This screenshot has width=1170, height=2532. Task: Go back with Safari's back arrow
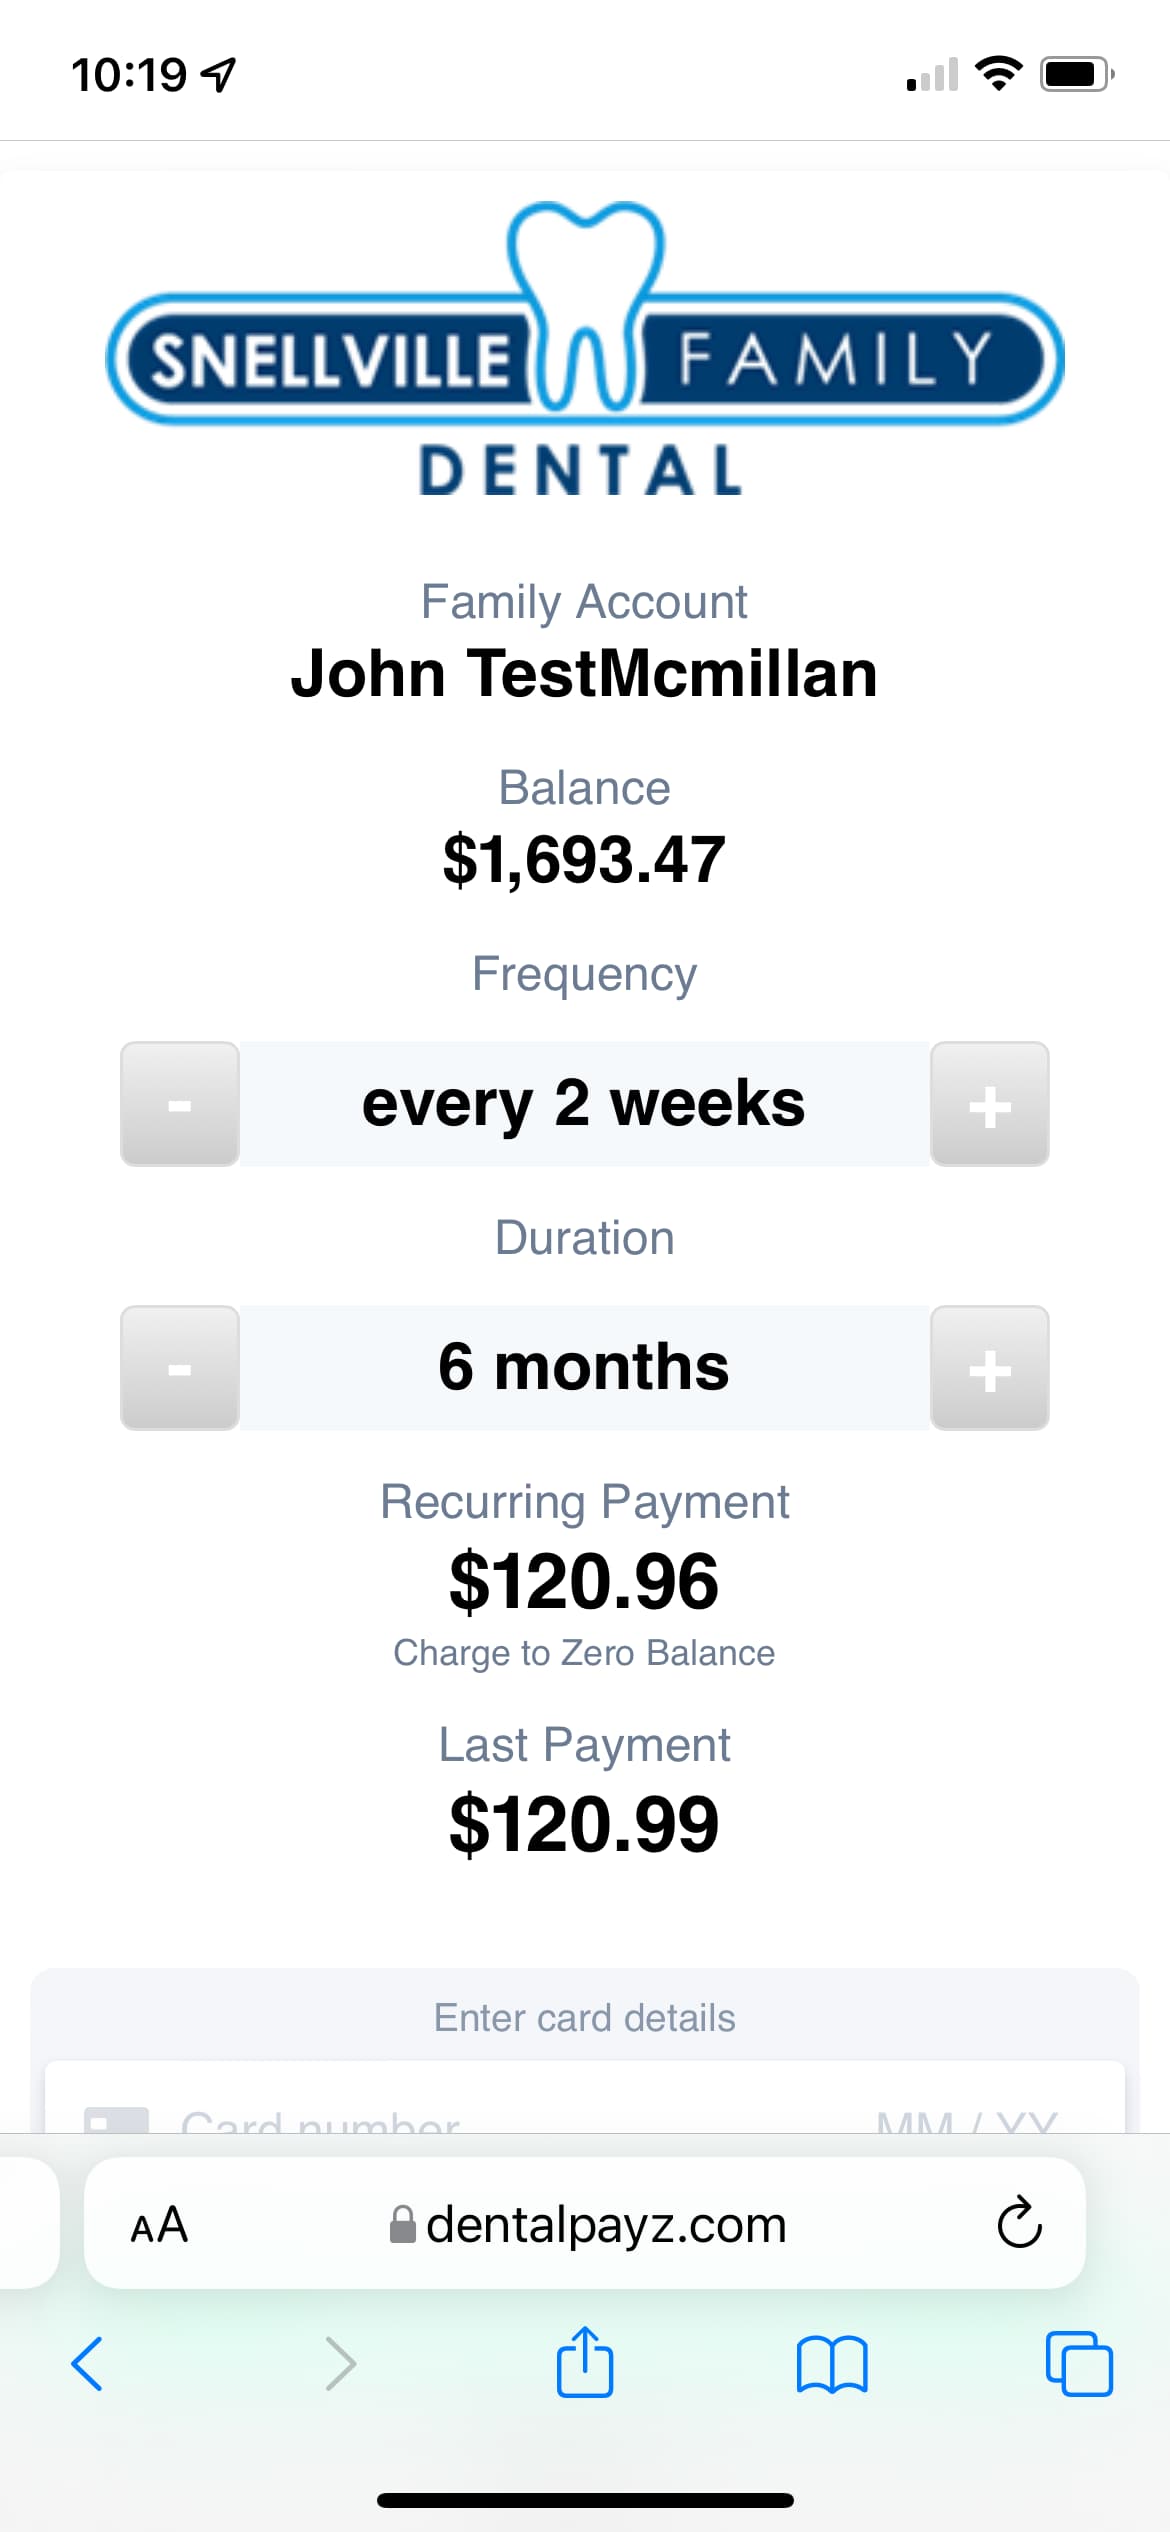(87, 2364)
